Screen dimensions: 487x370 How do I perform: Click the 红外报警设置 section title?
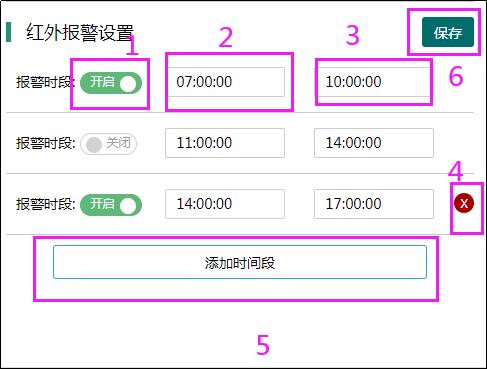click(x=80, y=33)
